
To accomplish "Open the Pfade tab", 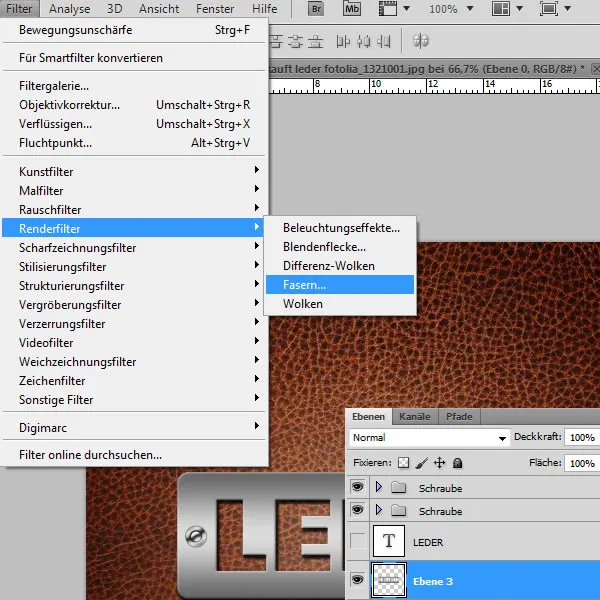I will 459,416.
